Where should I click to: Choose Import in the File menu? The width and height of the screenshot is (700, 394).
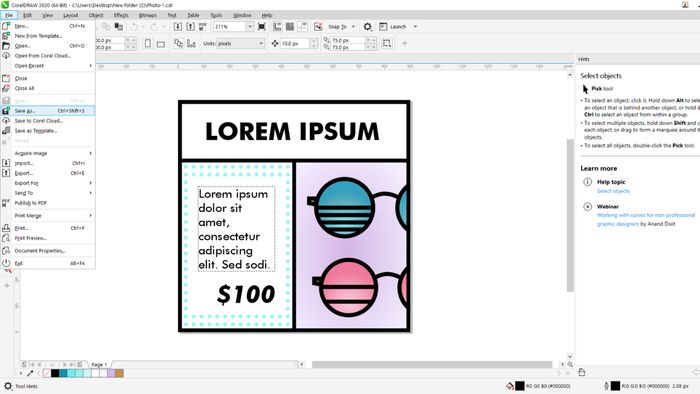click(x=48, y=163)
